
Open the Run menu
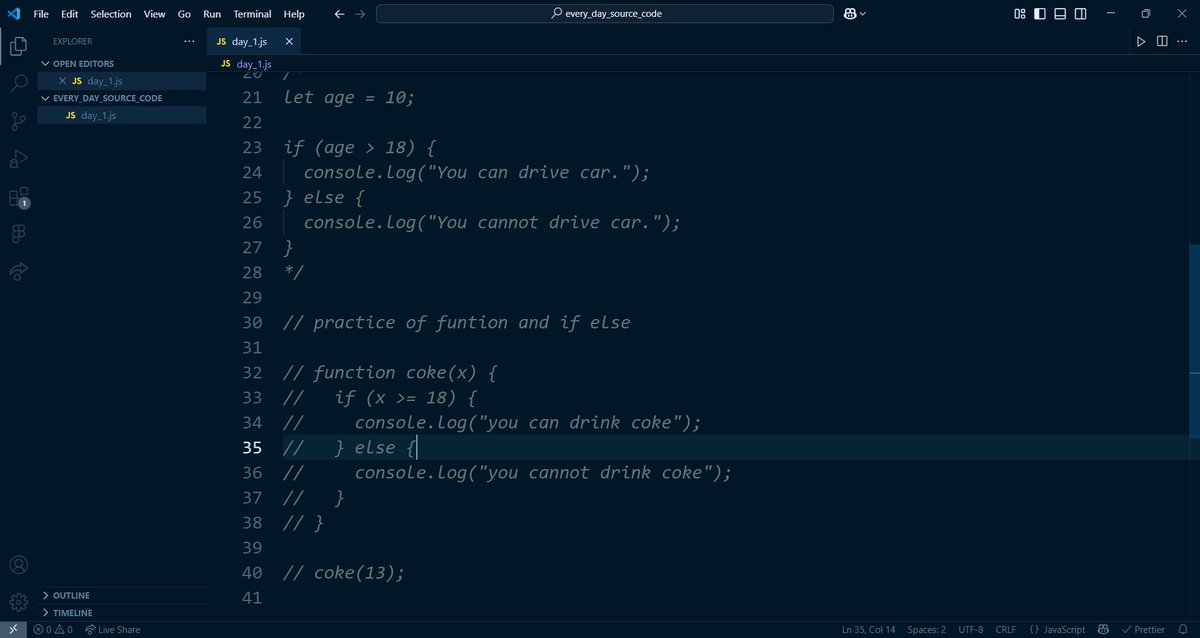click(212, 14)
